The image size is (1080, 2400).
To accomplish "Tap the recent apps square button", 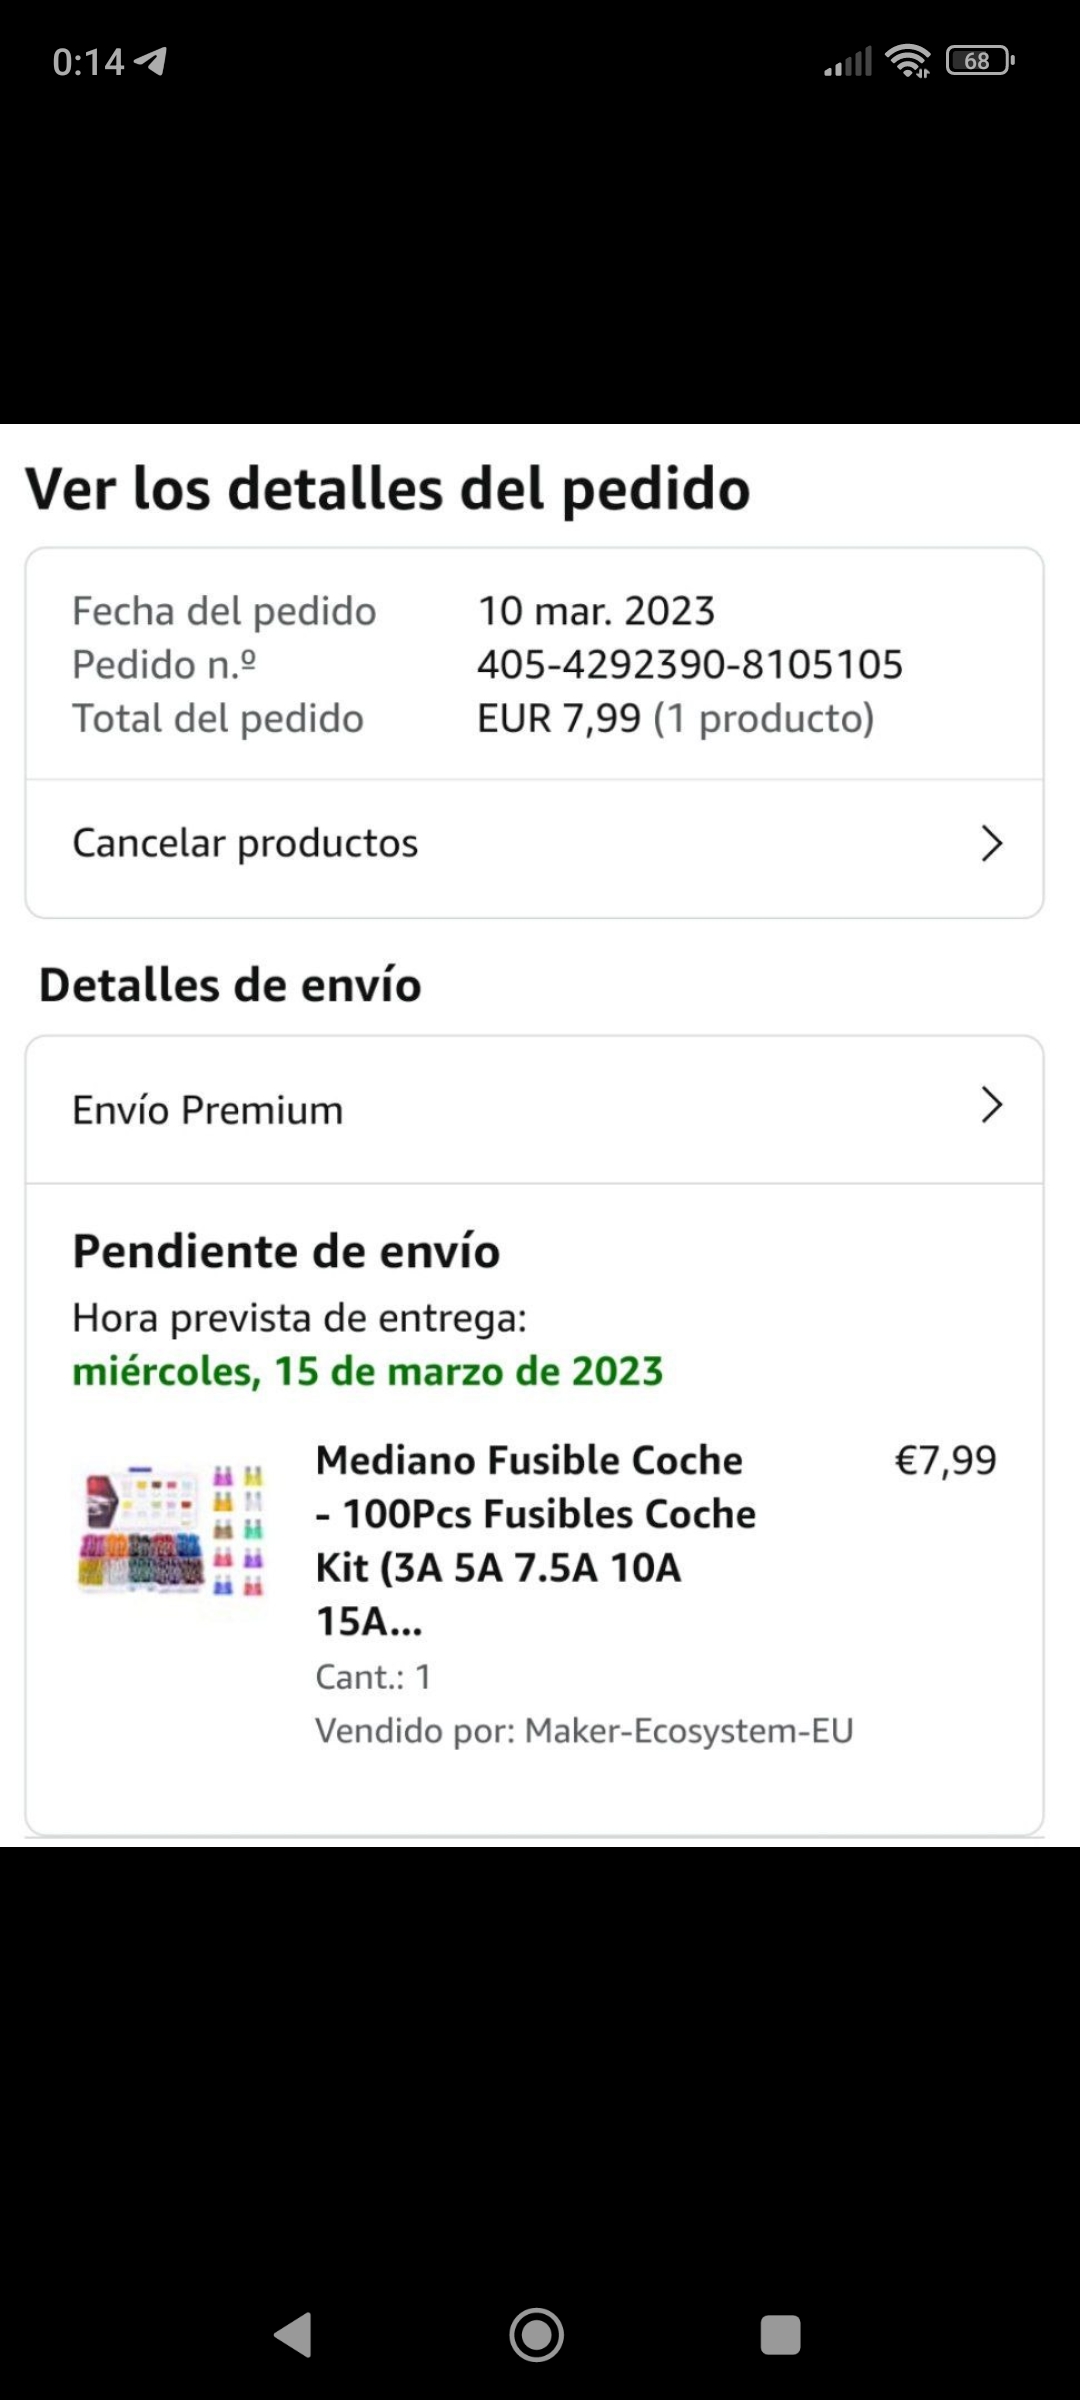I will point(780,2335).
